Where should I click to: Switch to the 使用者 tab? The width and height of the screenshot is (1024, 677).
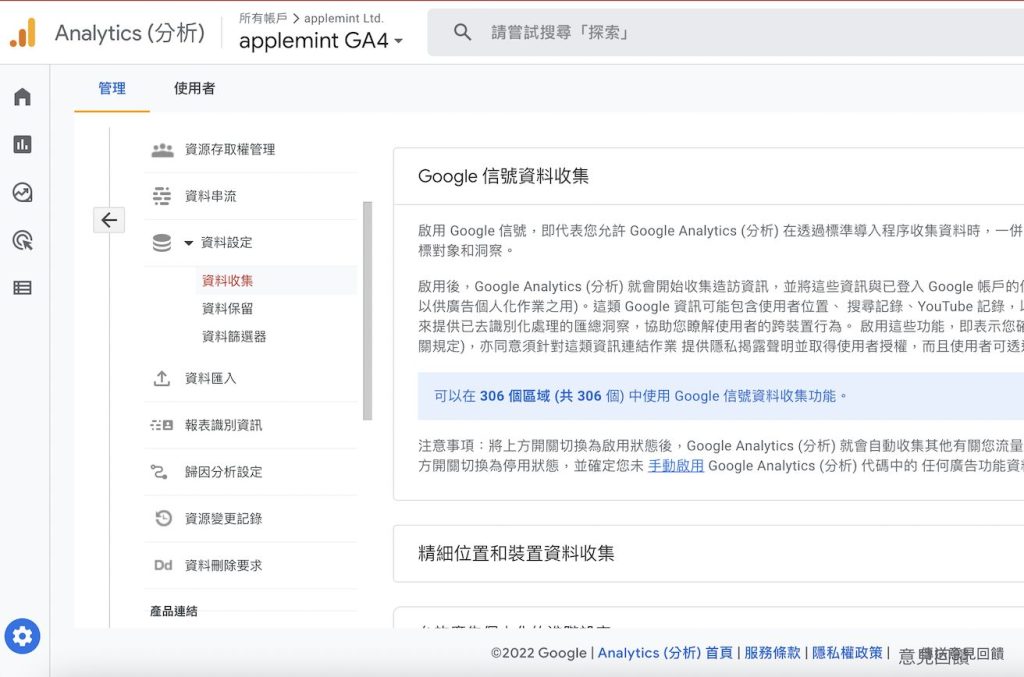point(194,88)
